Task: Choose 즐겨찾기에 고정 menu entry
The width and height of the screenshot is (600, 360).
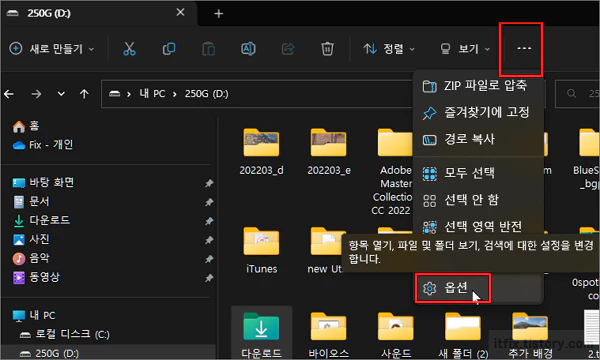Action: click(x=478, y=112)
